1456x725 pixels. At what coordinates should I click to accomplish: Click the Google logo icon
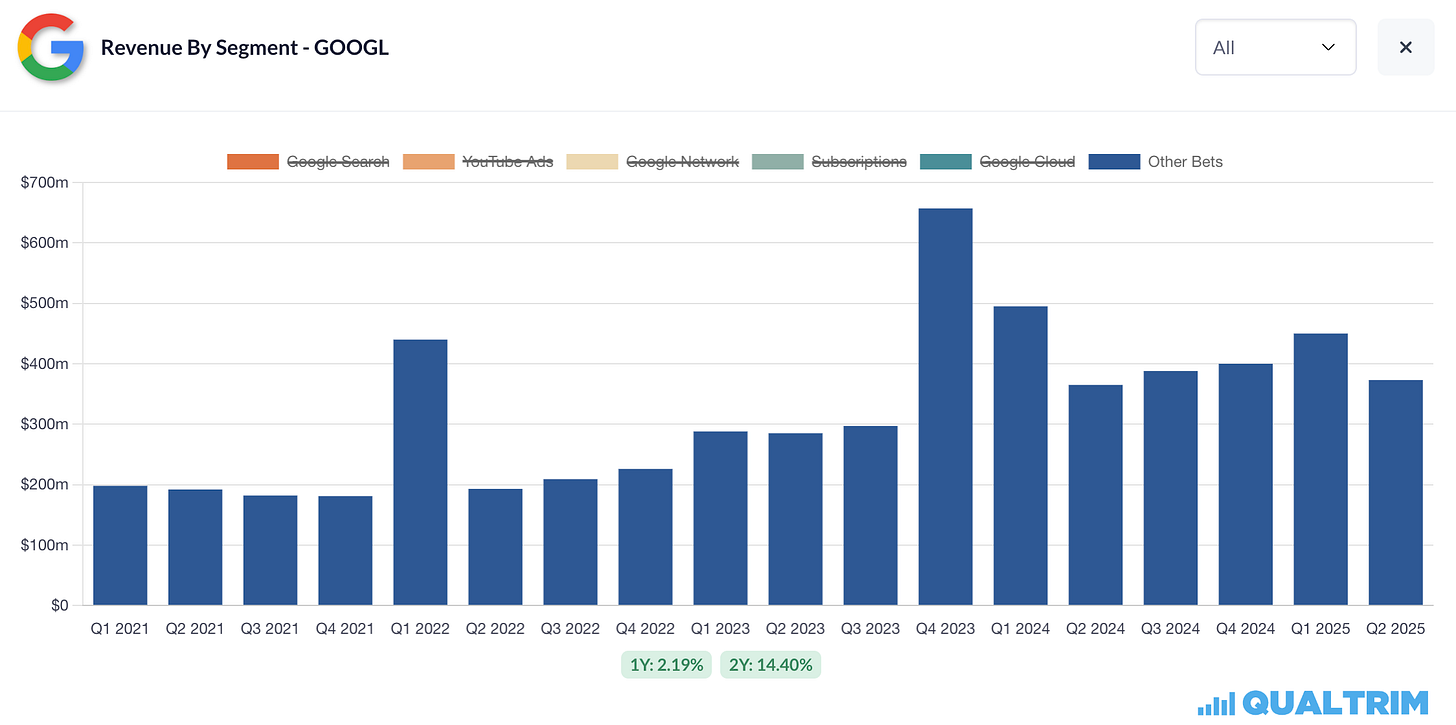tap(51, 47)
